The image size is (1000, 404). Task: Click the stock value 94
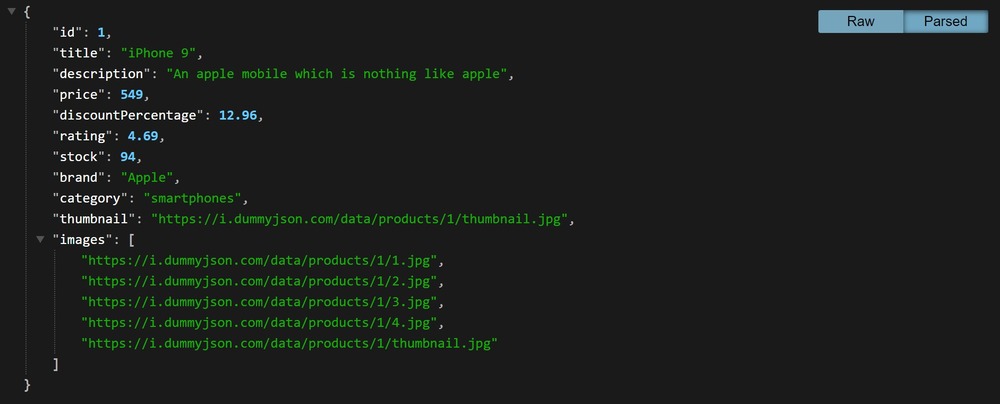click(x=128, y=156)
